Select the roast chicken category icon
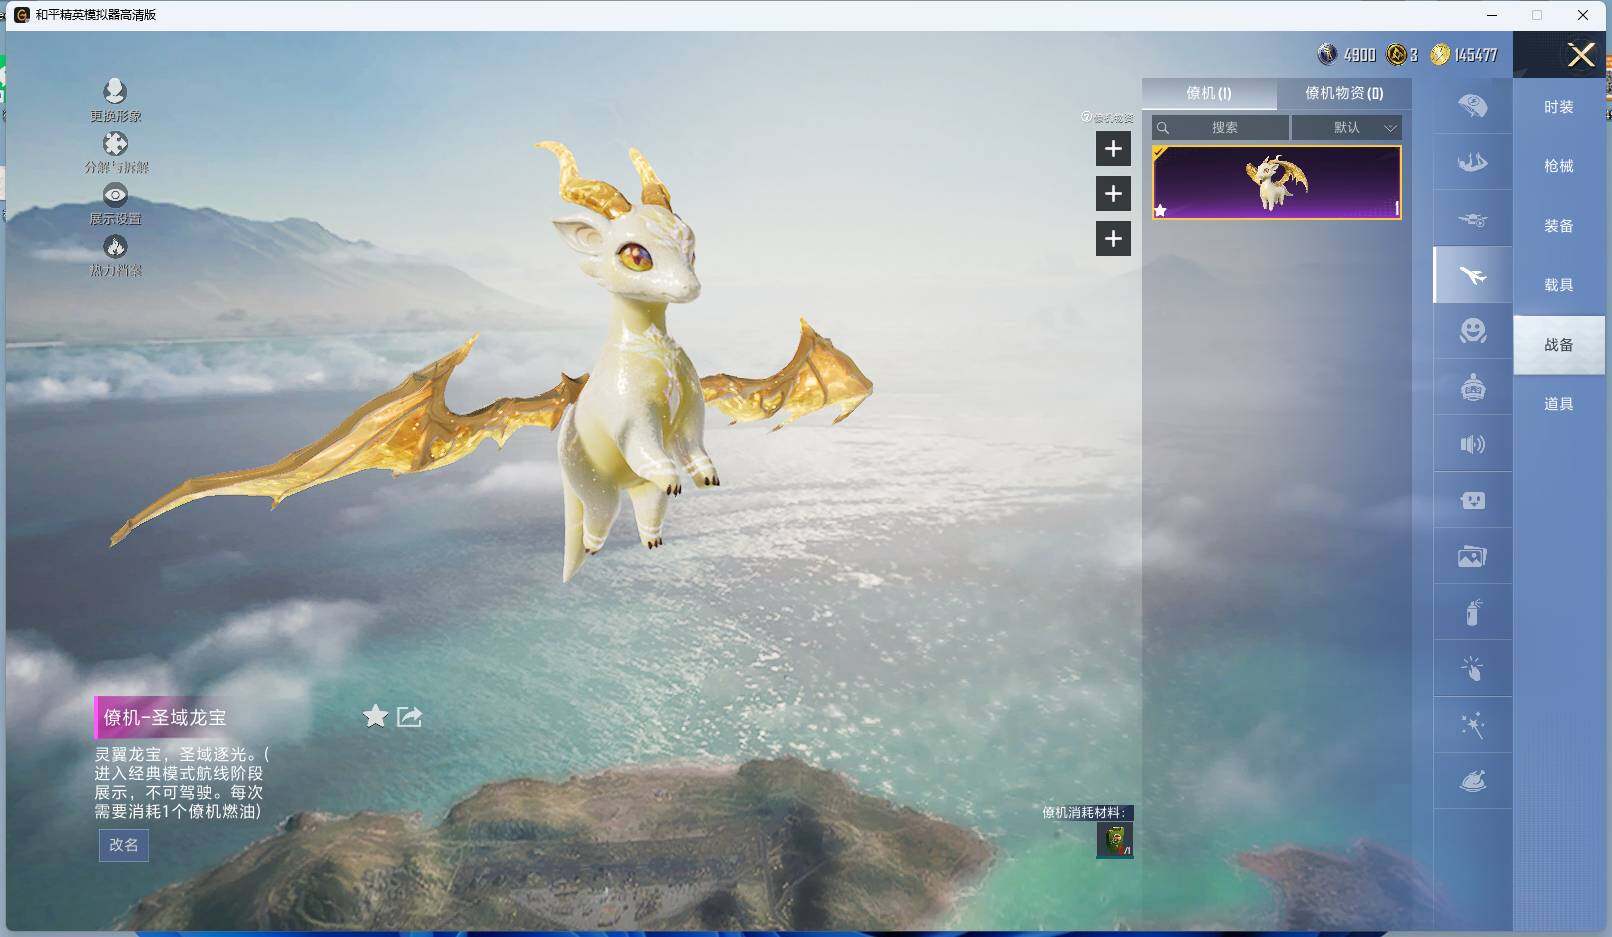 click(x=1473, y=781)
